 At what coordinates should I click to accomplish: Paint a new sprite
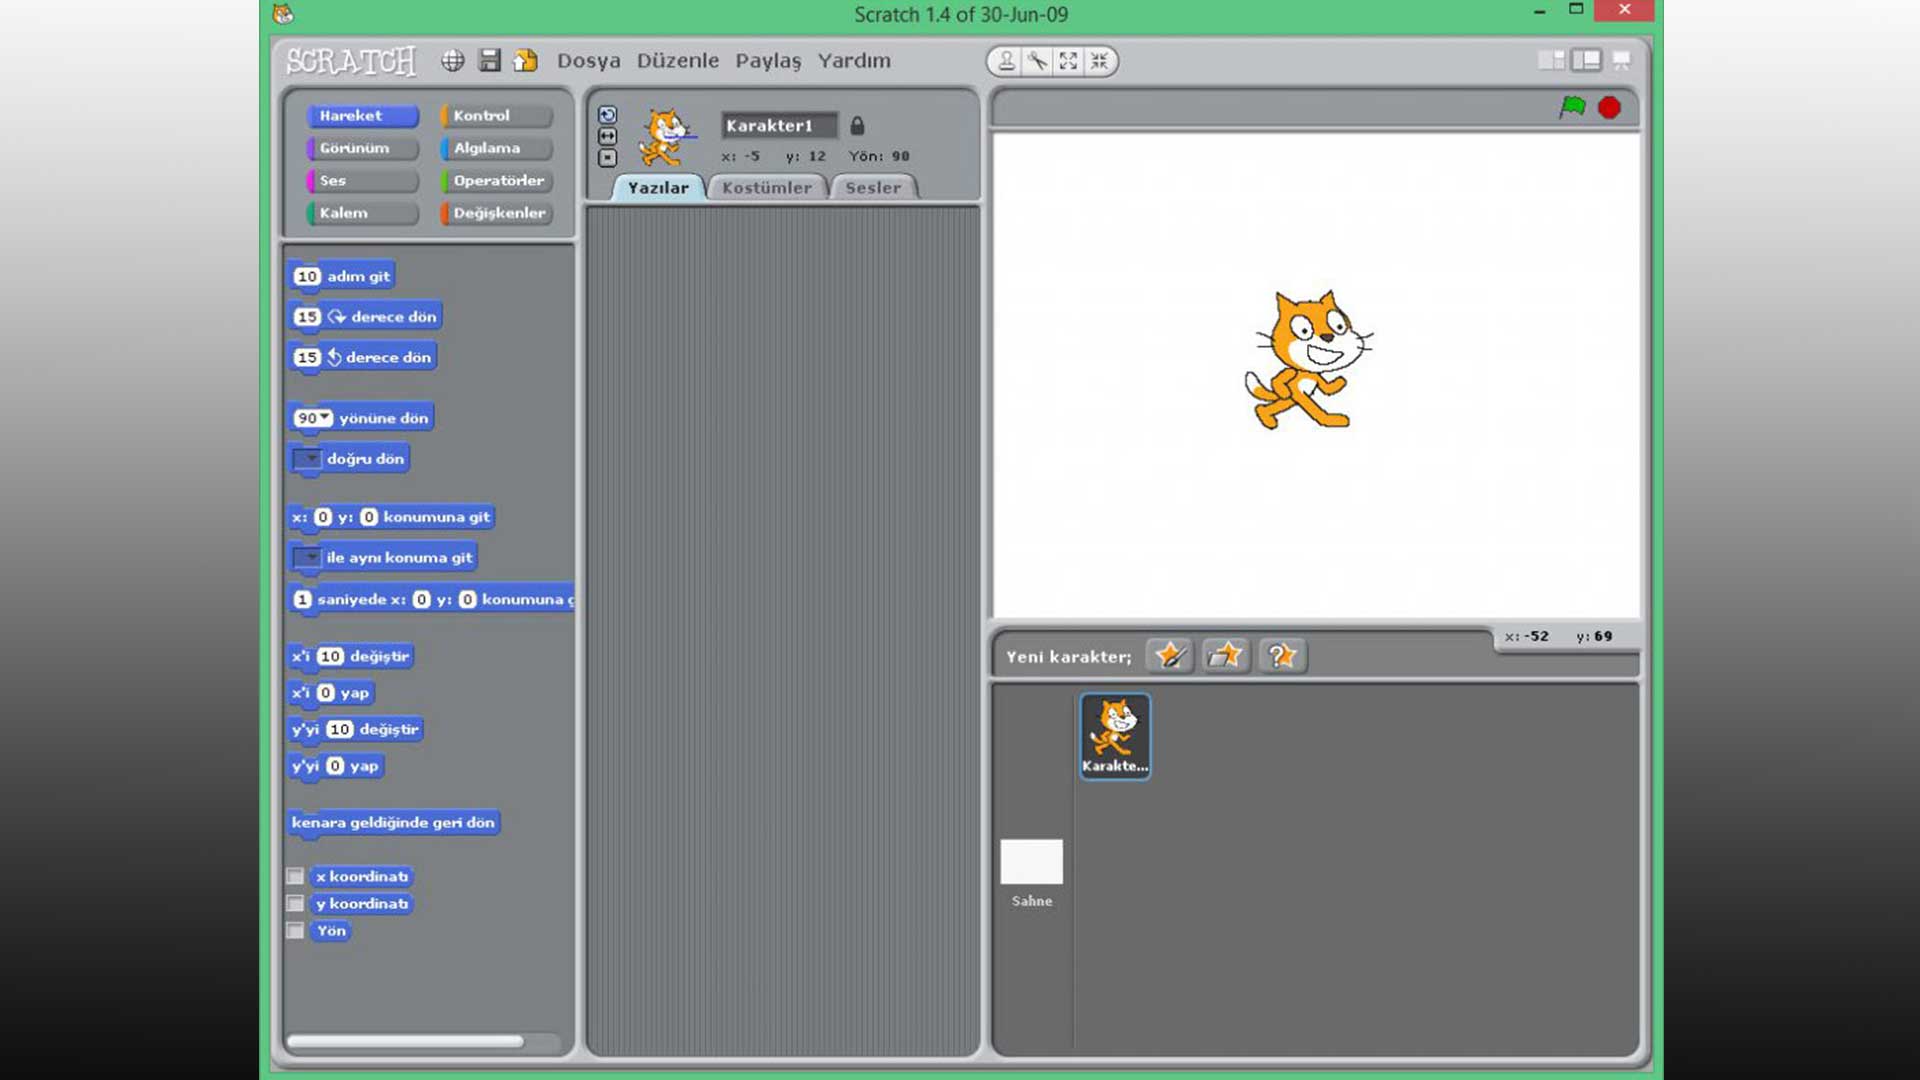coord(1169,656)
